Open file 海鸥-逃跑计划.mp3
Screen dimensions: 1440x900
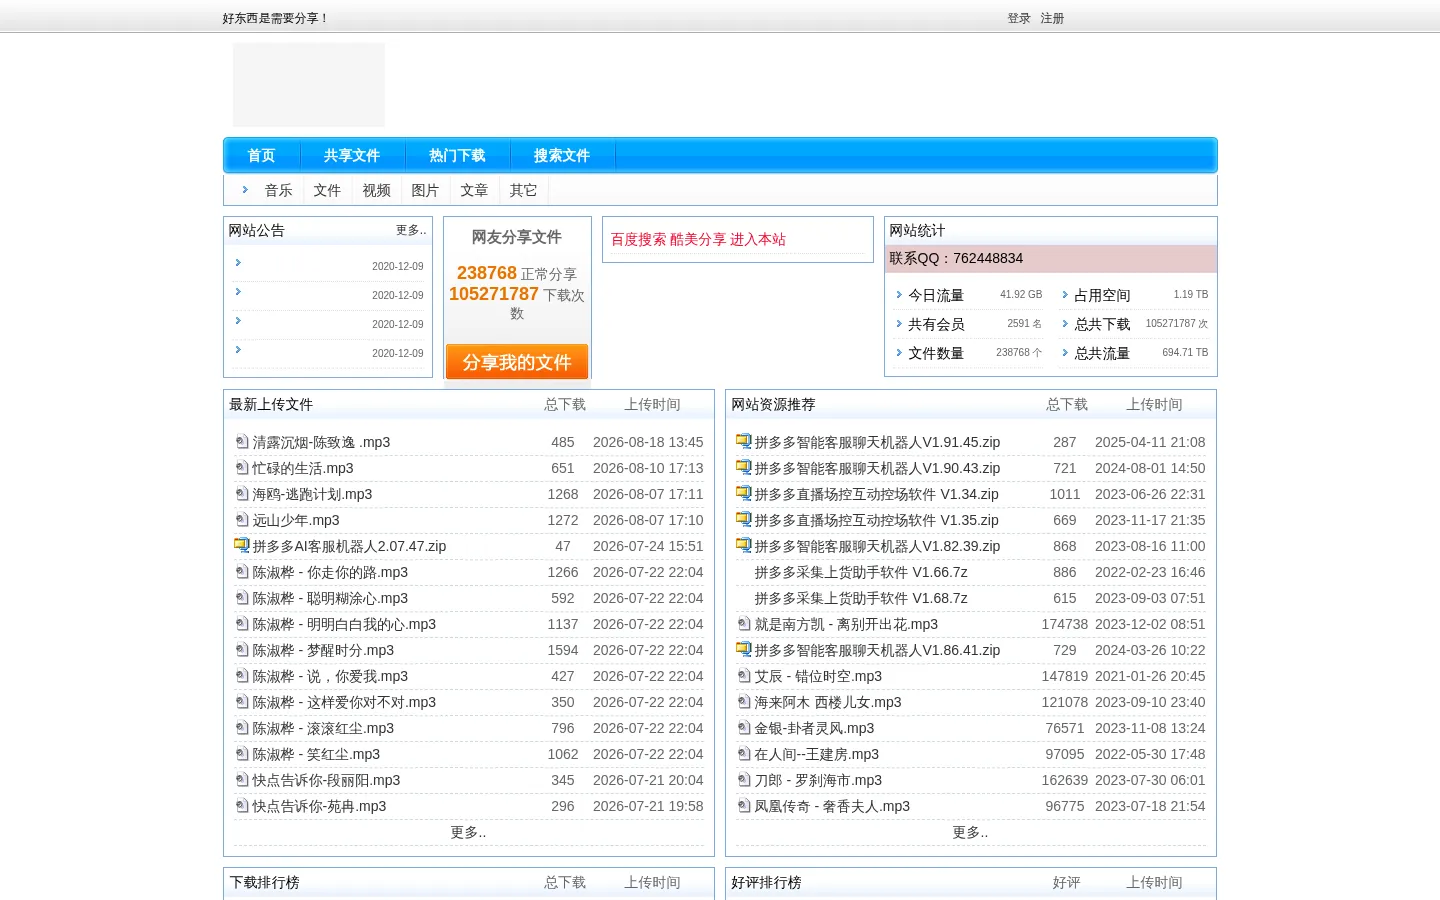[x=312, y=494]
